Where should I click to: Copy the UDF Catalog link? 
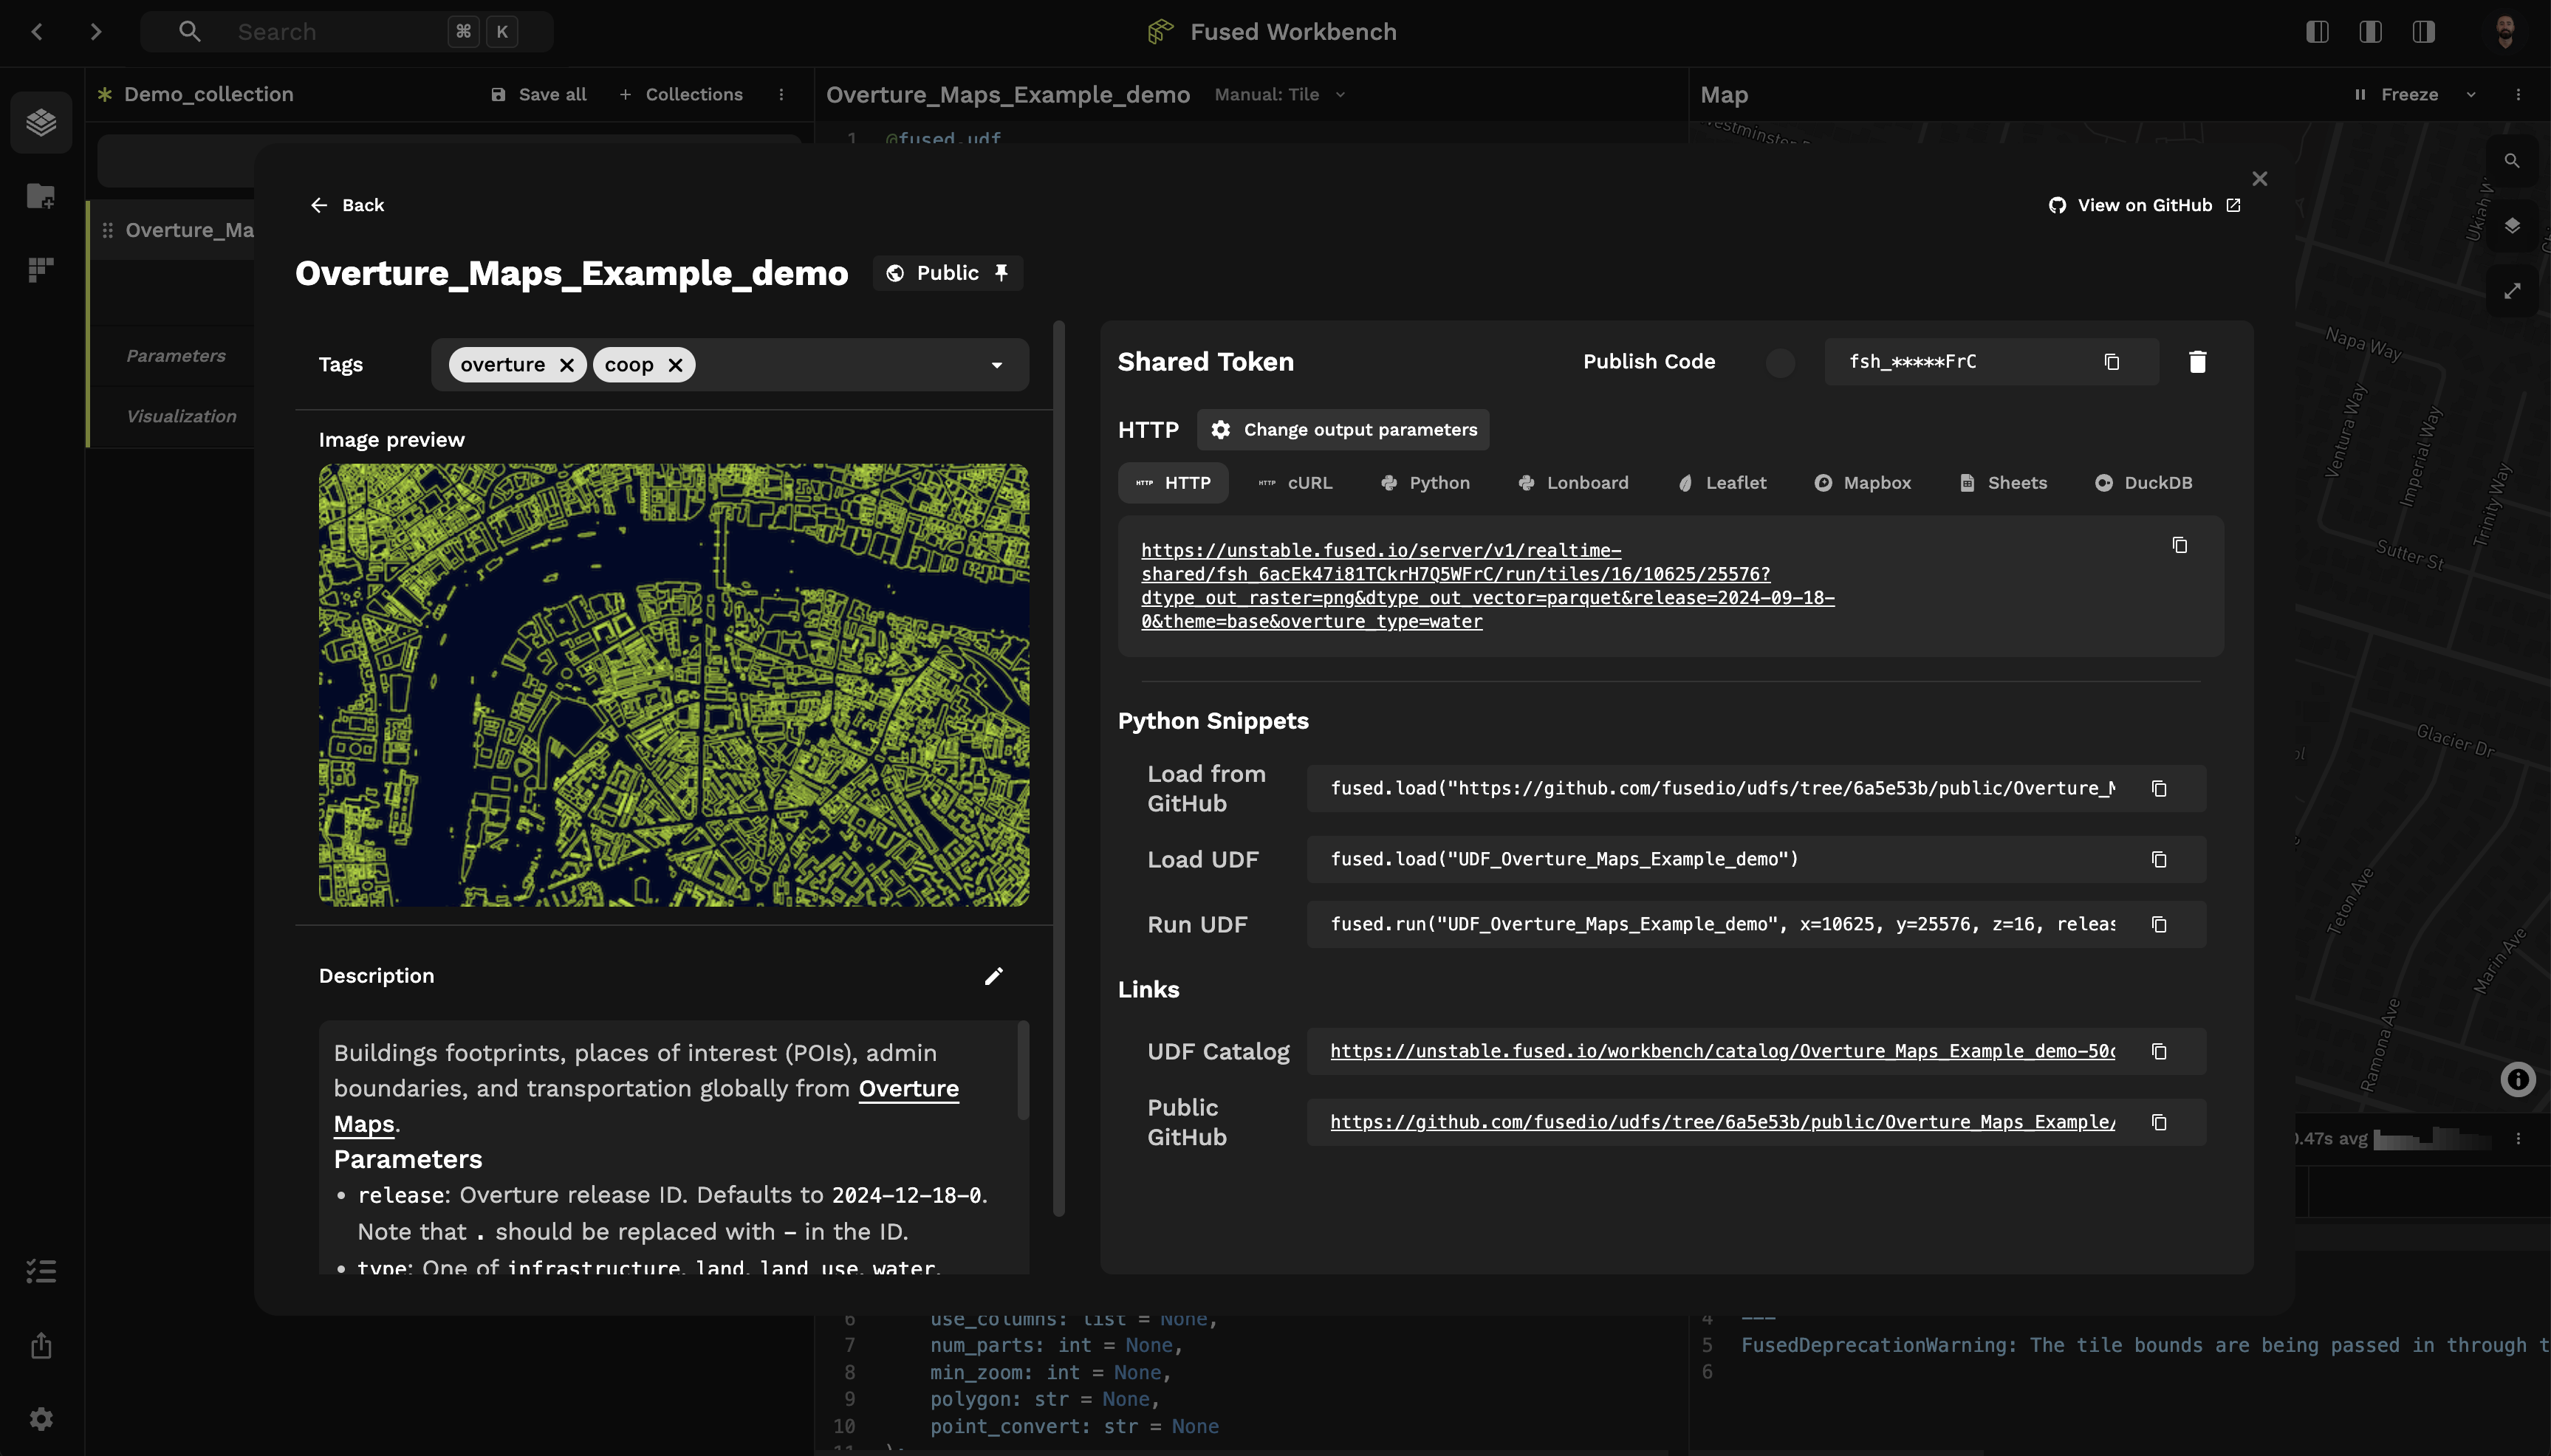2159,1052
